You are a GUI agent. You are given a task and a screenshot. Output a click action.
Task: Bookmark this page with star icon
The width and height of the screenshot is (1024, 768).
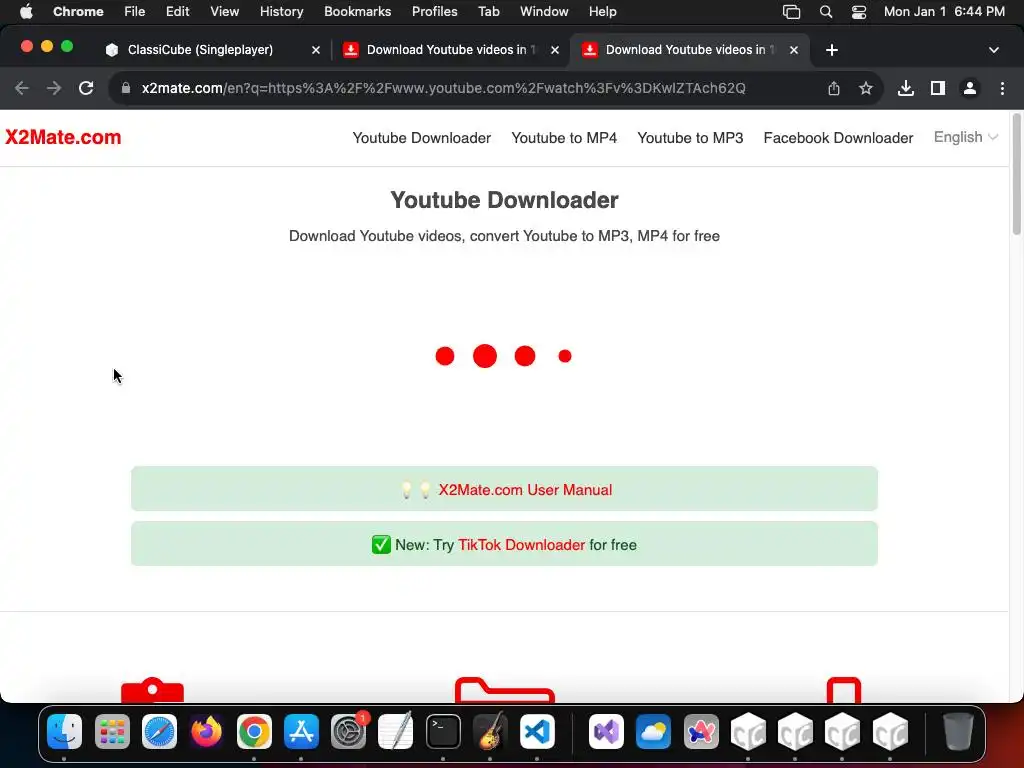866,88
